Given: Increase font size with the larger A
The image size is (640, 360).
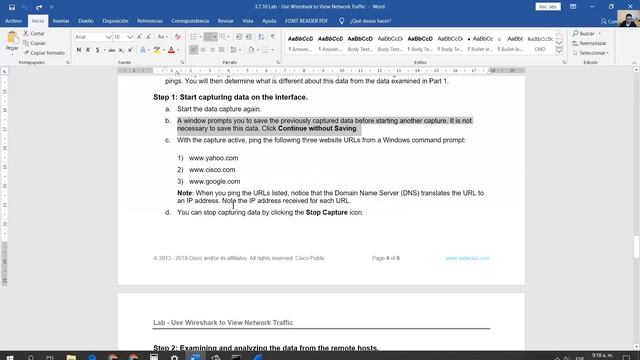Looking at the screenshot, I should tap(140, 37).
